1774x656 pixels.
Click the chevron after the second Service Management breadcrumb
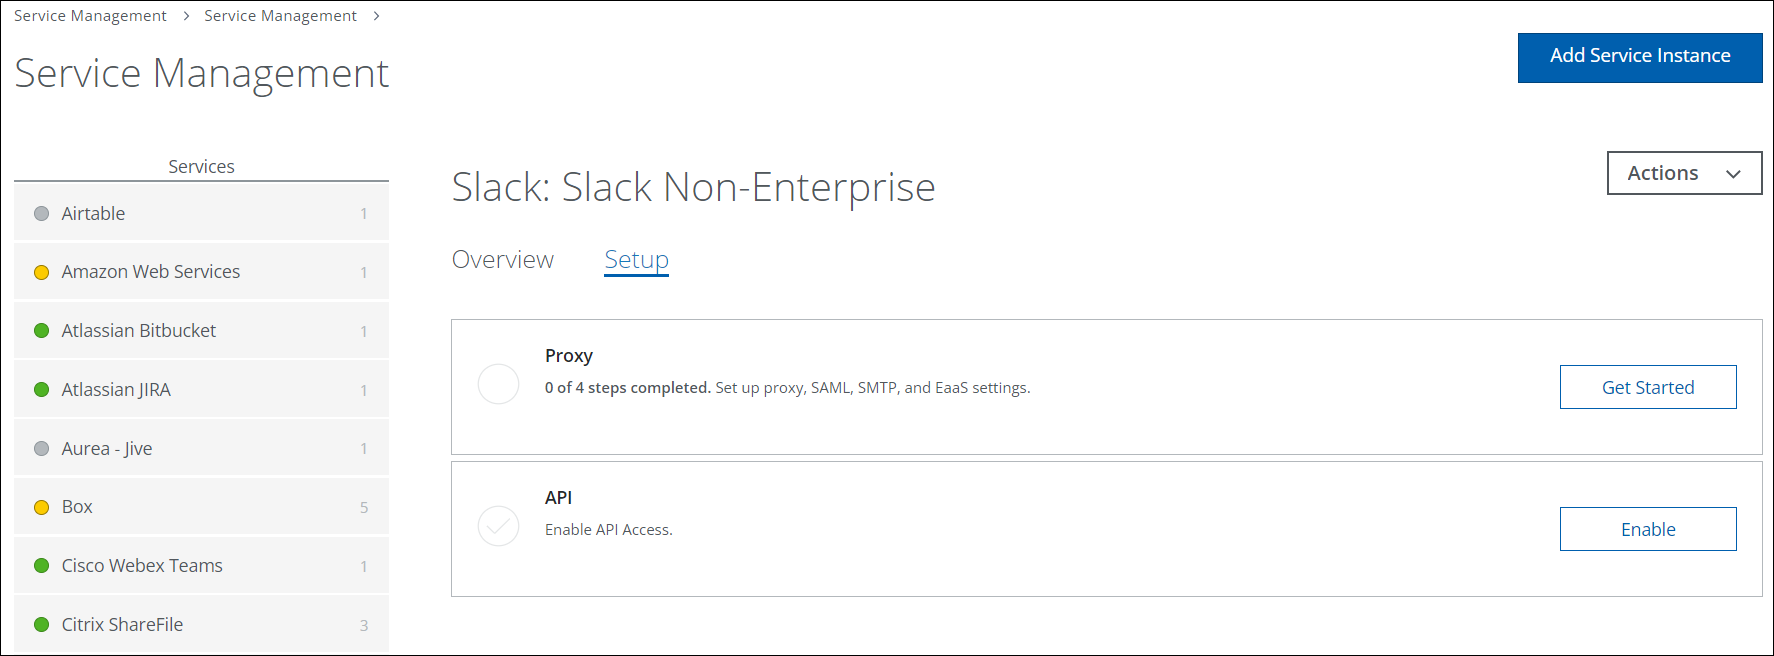(376, 16)
